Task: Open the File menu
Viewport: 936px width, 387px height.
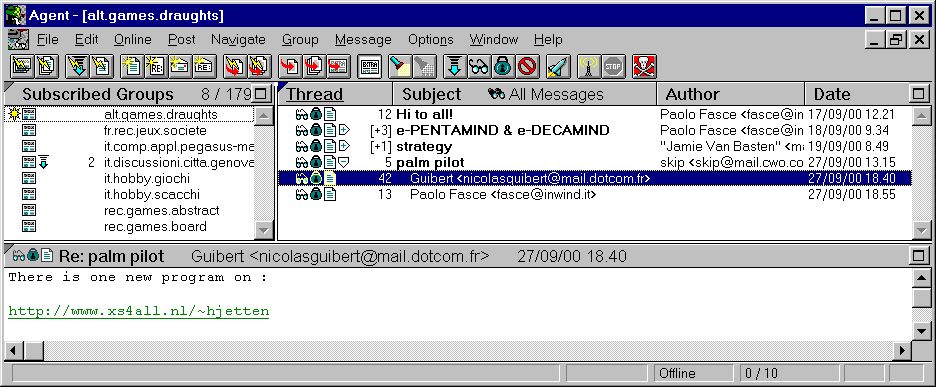Action: 48,39
